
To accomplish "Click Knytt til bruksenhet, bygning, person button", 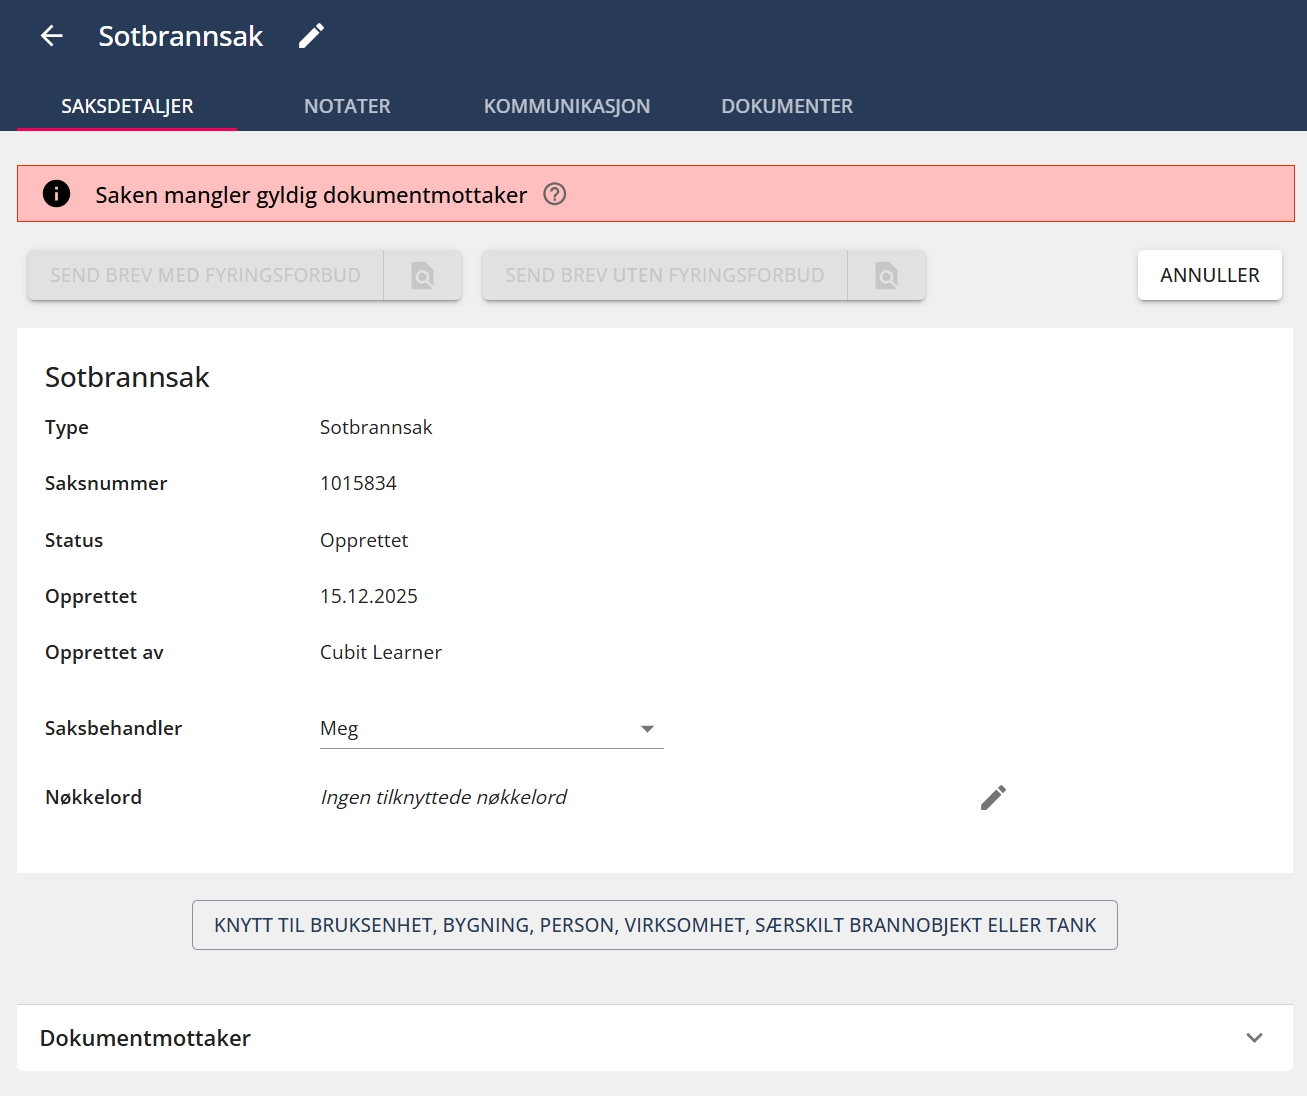I will 655,925.
